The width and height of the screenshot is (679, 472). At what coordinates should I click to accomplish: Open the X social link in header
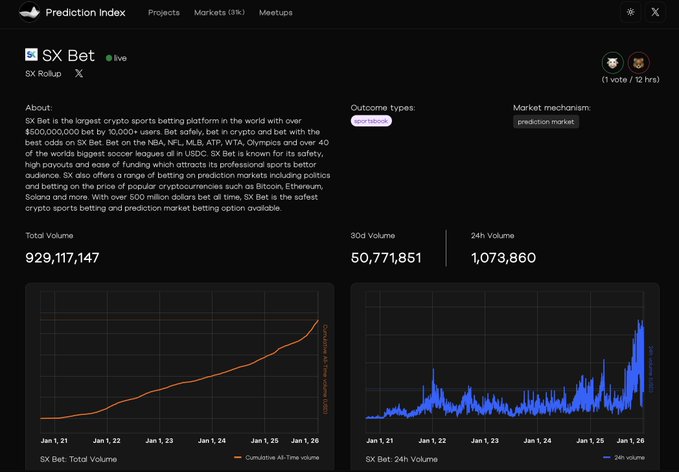(x=655, y=13)
